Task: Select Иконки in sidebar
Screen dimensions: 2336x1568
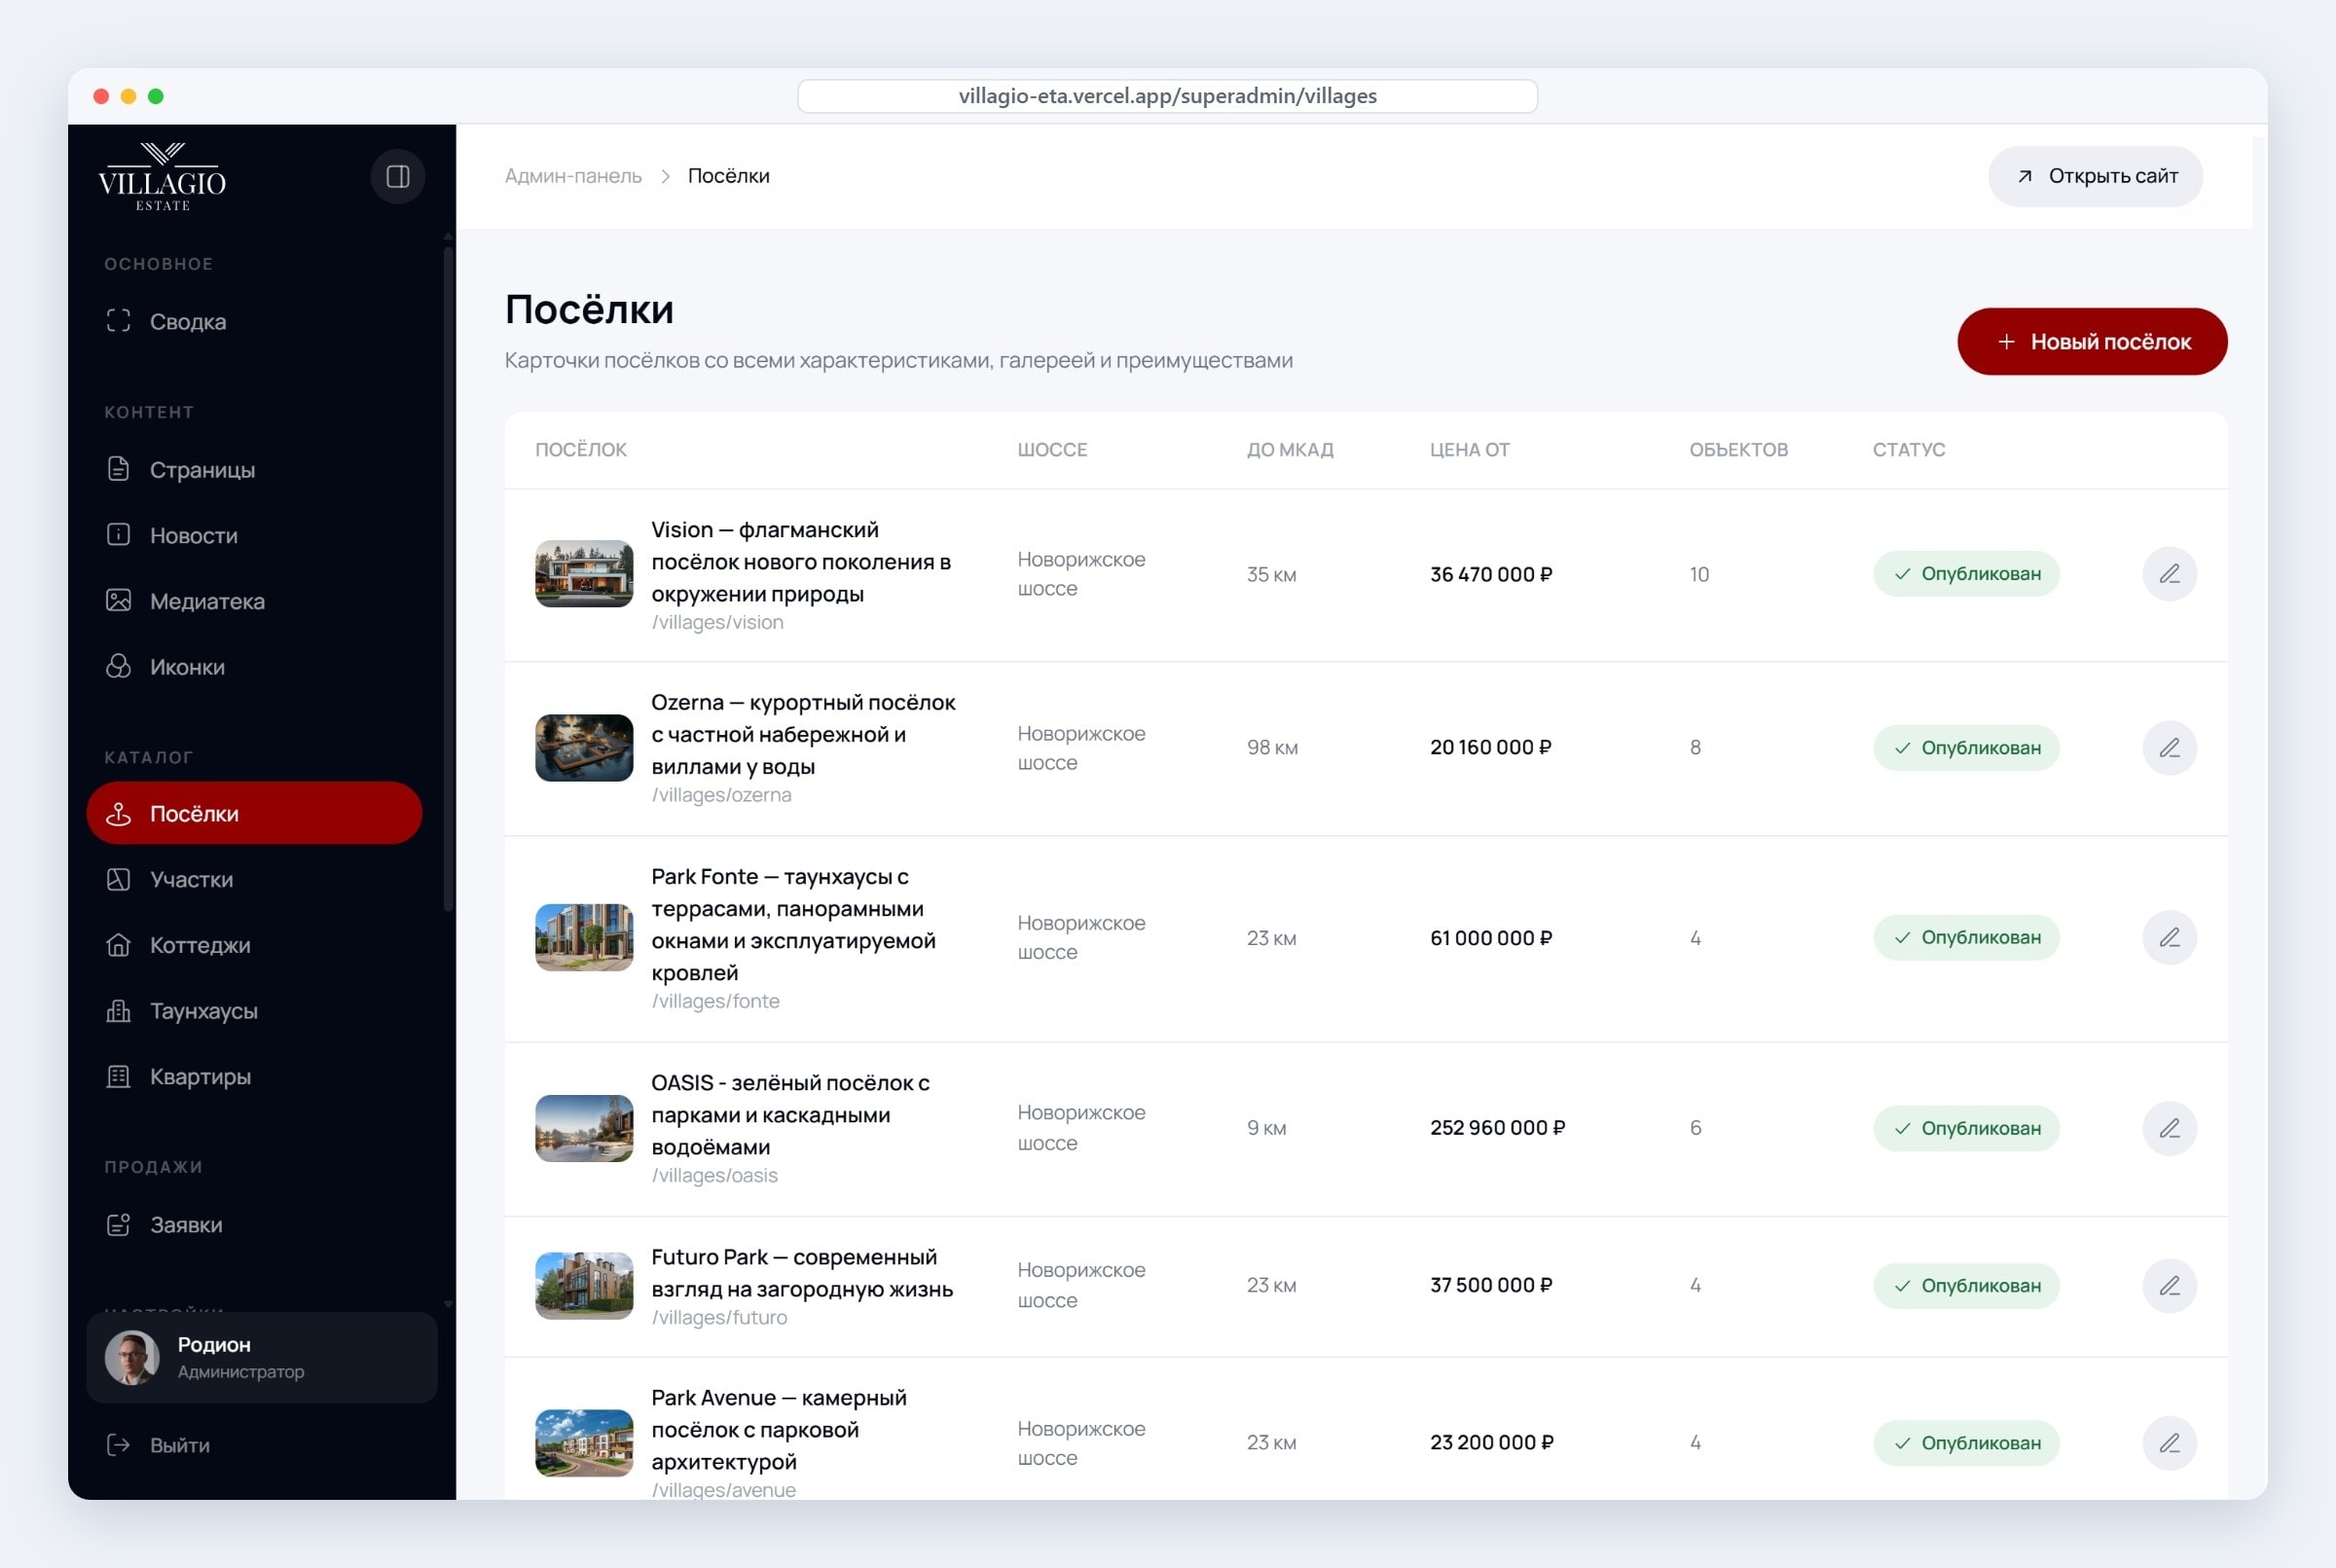Action: pos(254,667)
